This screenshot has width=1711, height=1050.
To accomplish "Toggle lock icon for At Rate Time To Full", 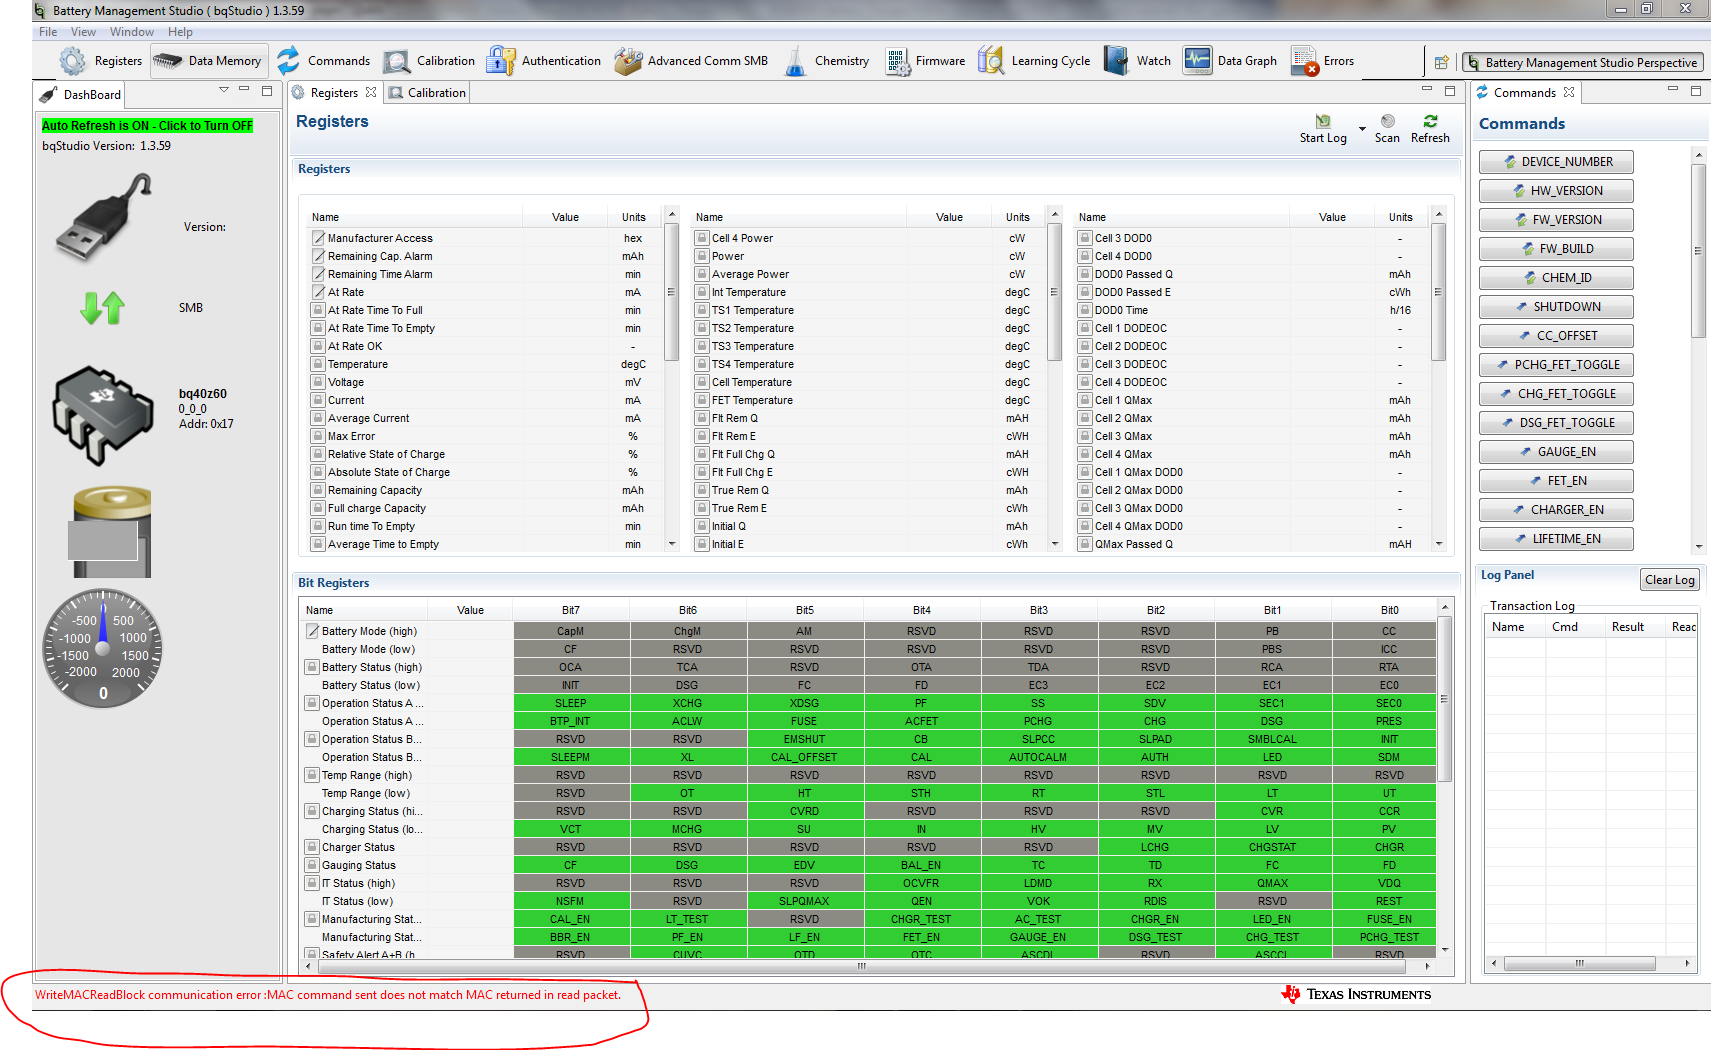I will 318,310.
